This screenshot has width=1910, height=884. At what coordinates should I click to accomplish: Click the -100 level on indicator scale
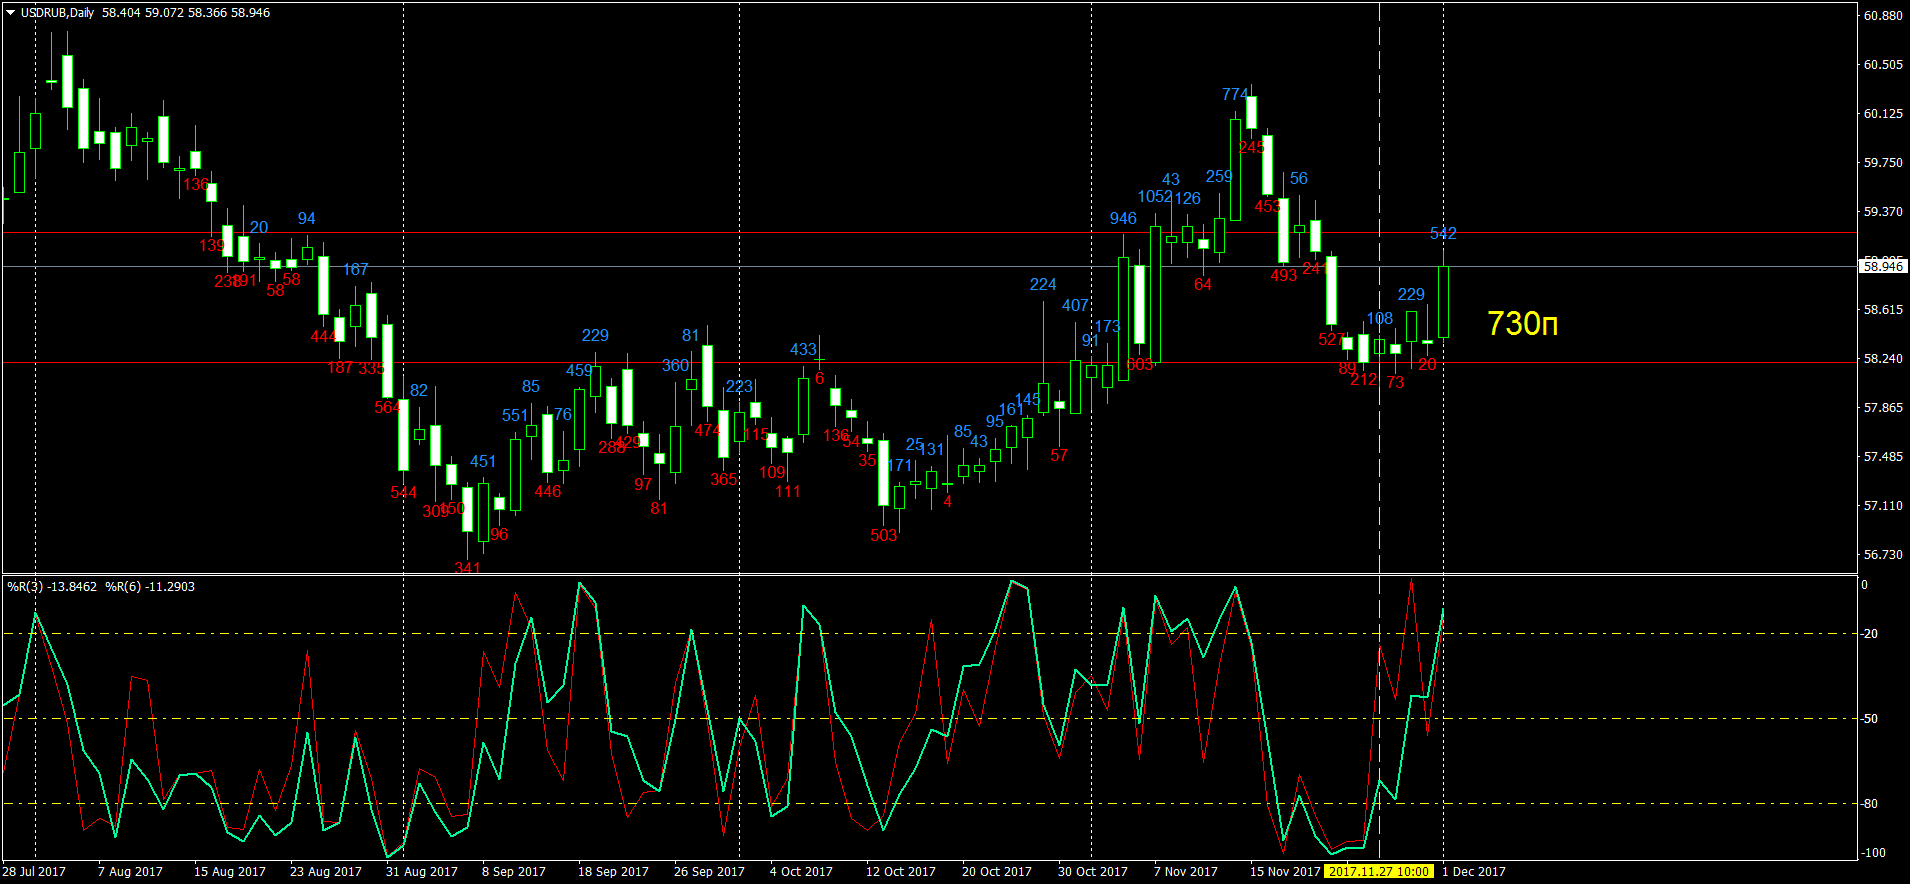point(1872,853)
